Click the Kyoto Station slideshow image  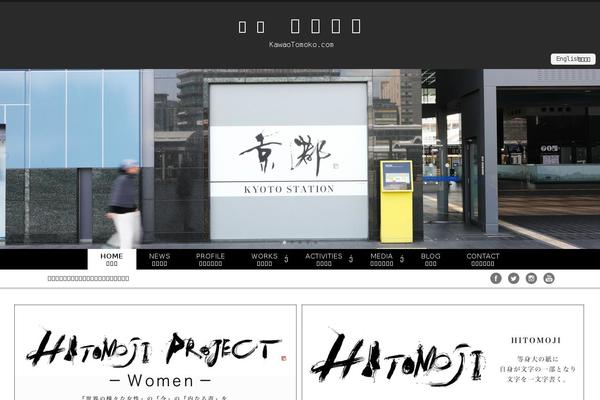[x=300, y=159]
